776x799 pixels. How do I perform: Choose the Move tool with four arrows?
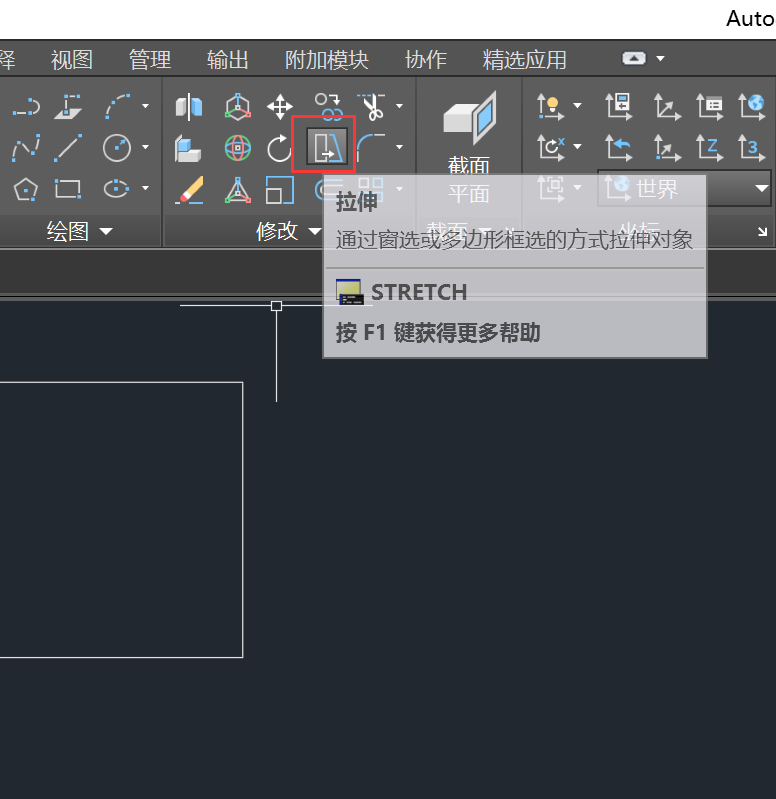point(280,107)
